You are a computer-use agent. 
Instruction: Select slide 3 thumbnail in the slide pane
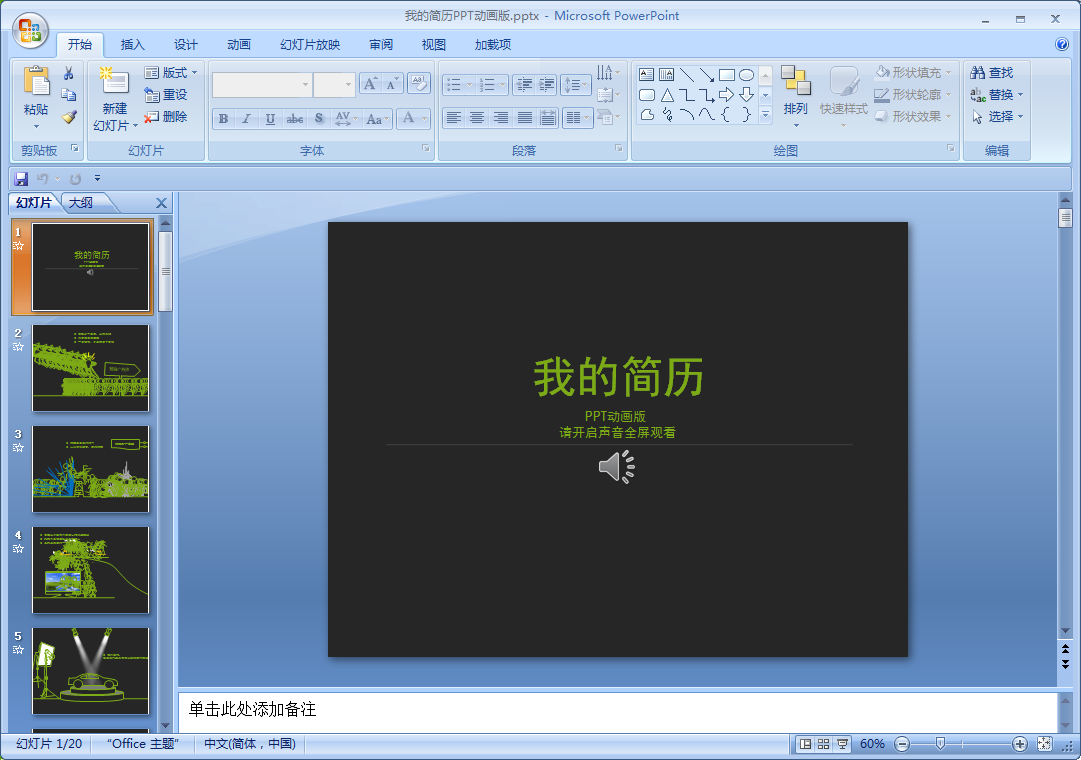point(90,468)
